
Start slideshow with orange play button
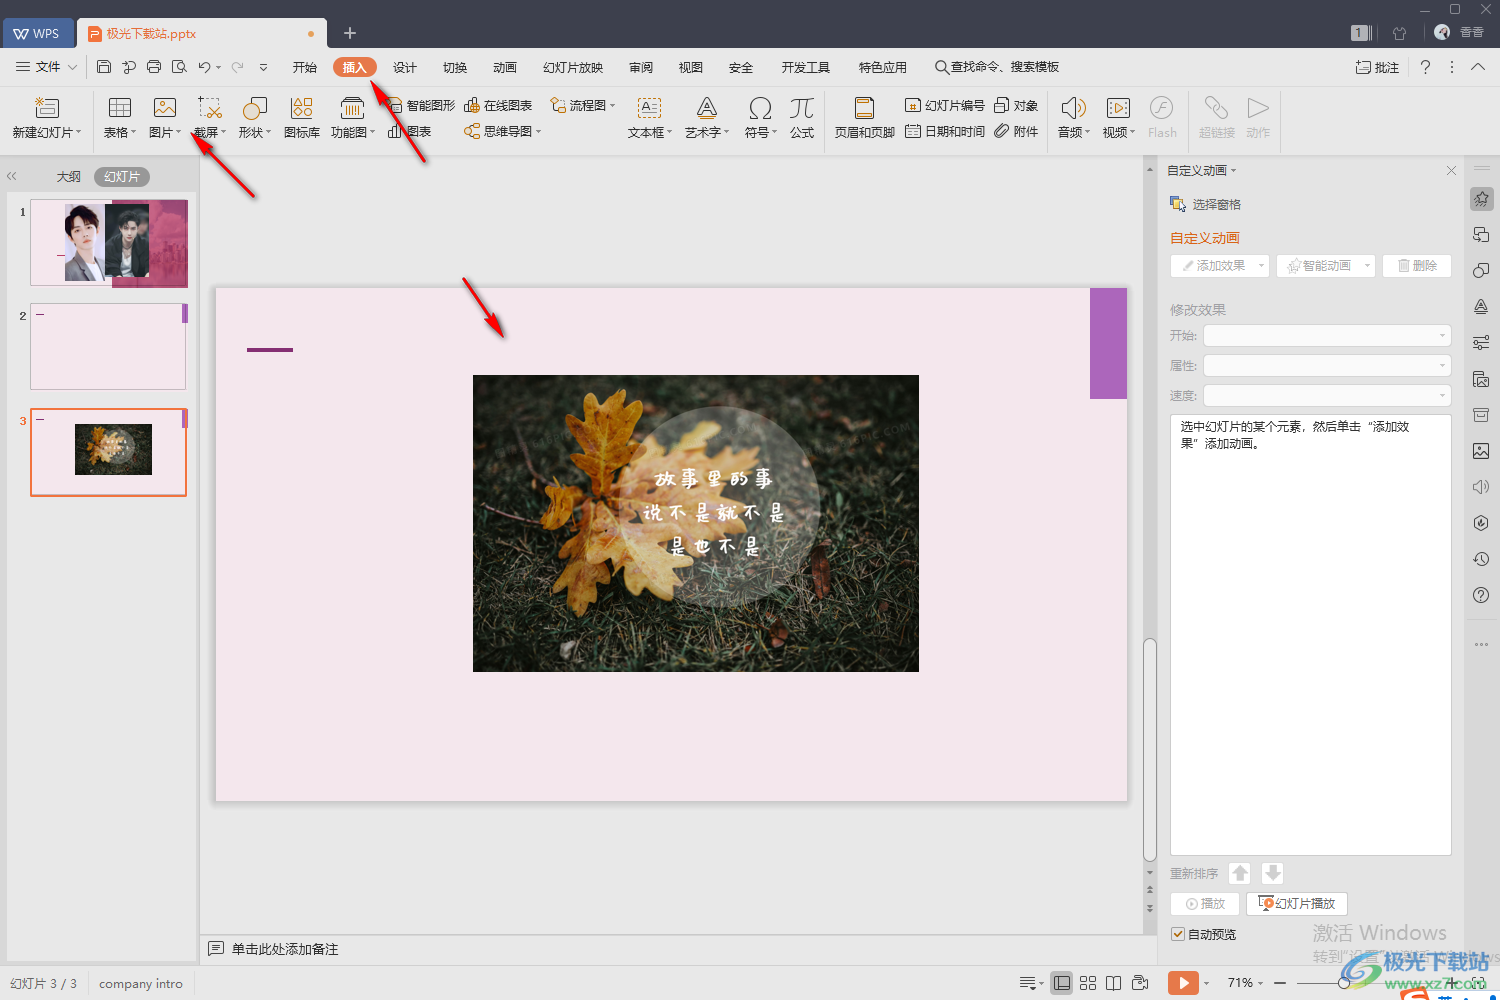[1183, 983]
